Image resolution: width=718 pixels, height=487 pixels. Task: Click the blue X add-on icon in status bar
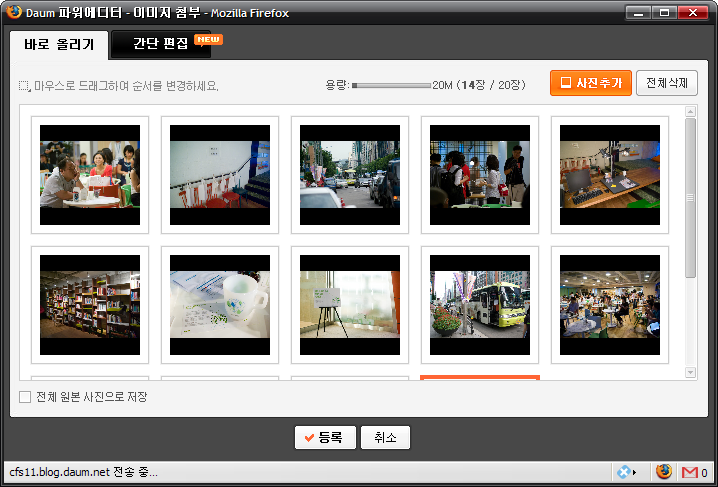pos(626,472)
